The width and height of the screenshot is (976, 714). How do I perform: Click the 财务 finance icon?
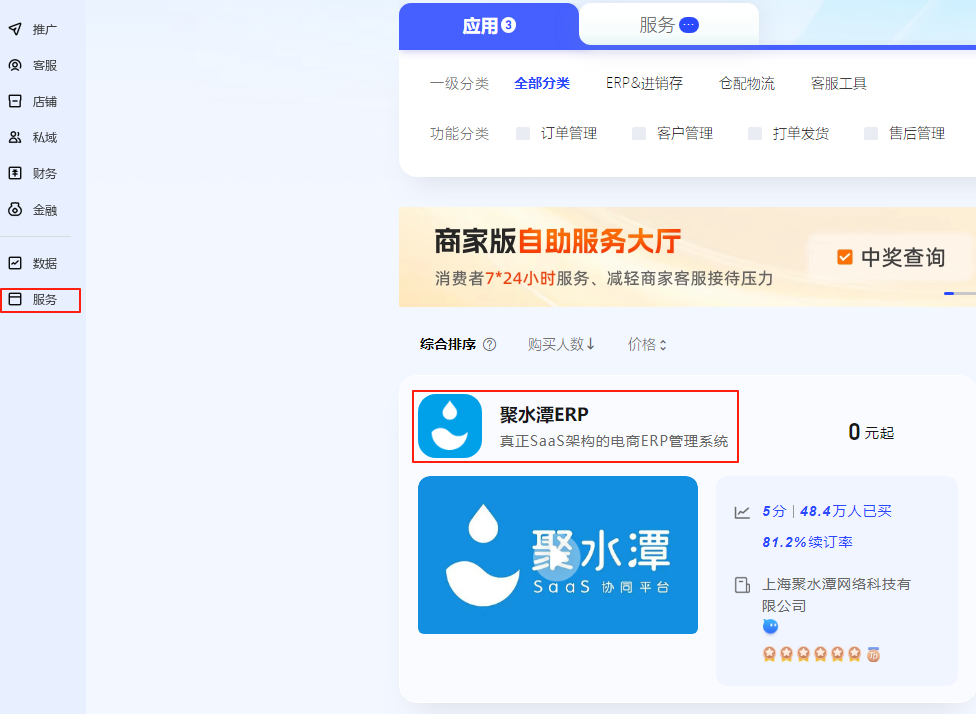click(15, 174)
